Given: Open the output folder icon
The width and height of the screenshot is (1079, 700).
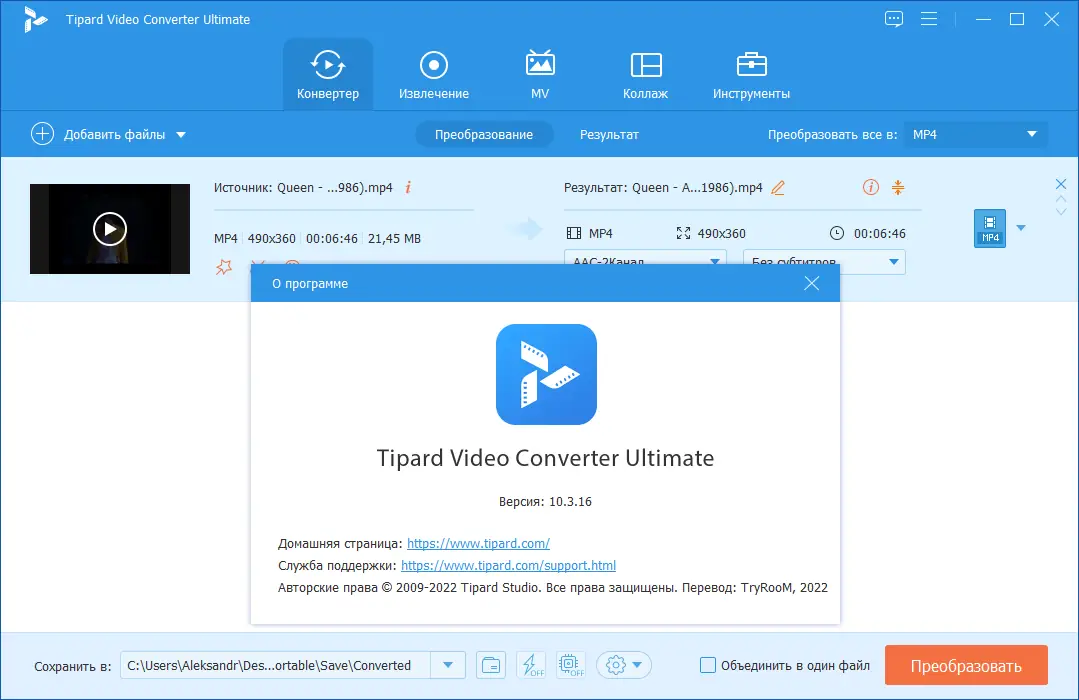Looking at the screenshot, I should click(x=491, y=665).
